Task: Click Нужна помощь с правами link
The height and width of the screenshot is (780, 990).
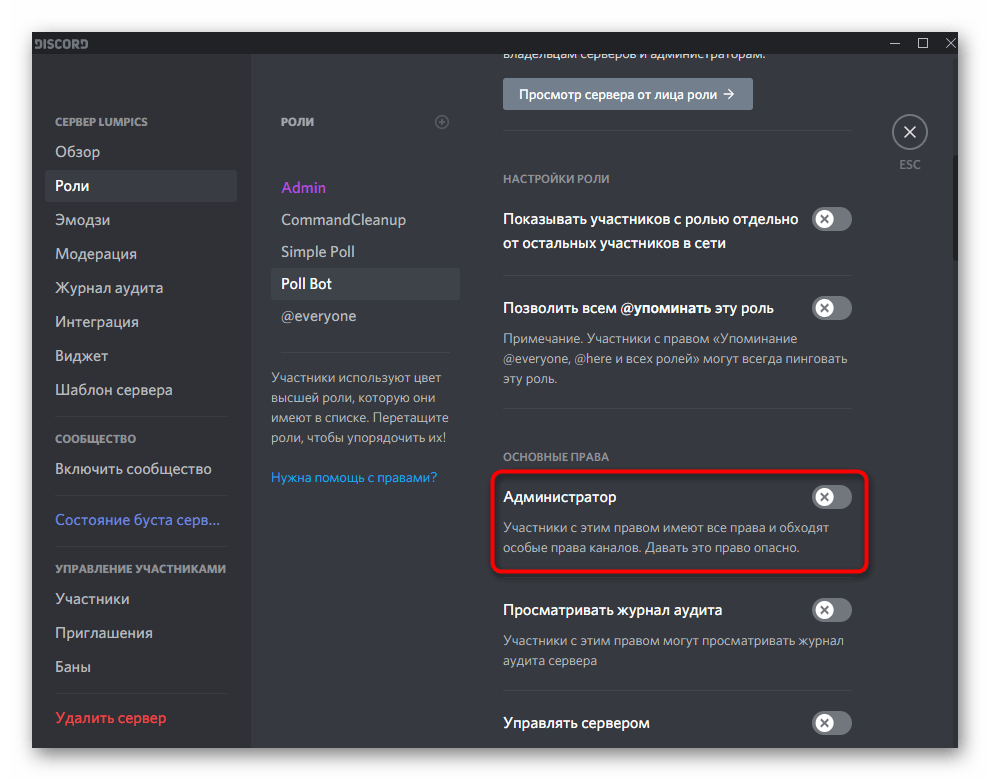Action: point(354,478)
